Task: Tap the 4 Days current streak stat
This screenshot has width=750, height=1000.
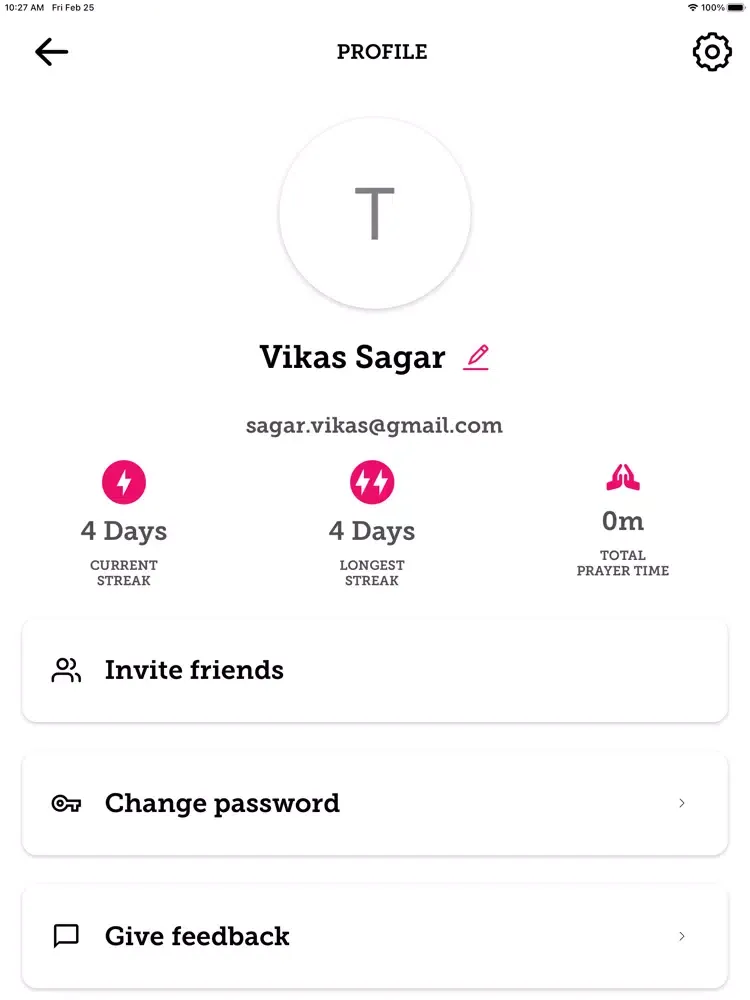Action: (x=124, y=531)
